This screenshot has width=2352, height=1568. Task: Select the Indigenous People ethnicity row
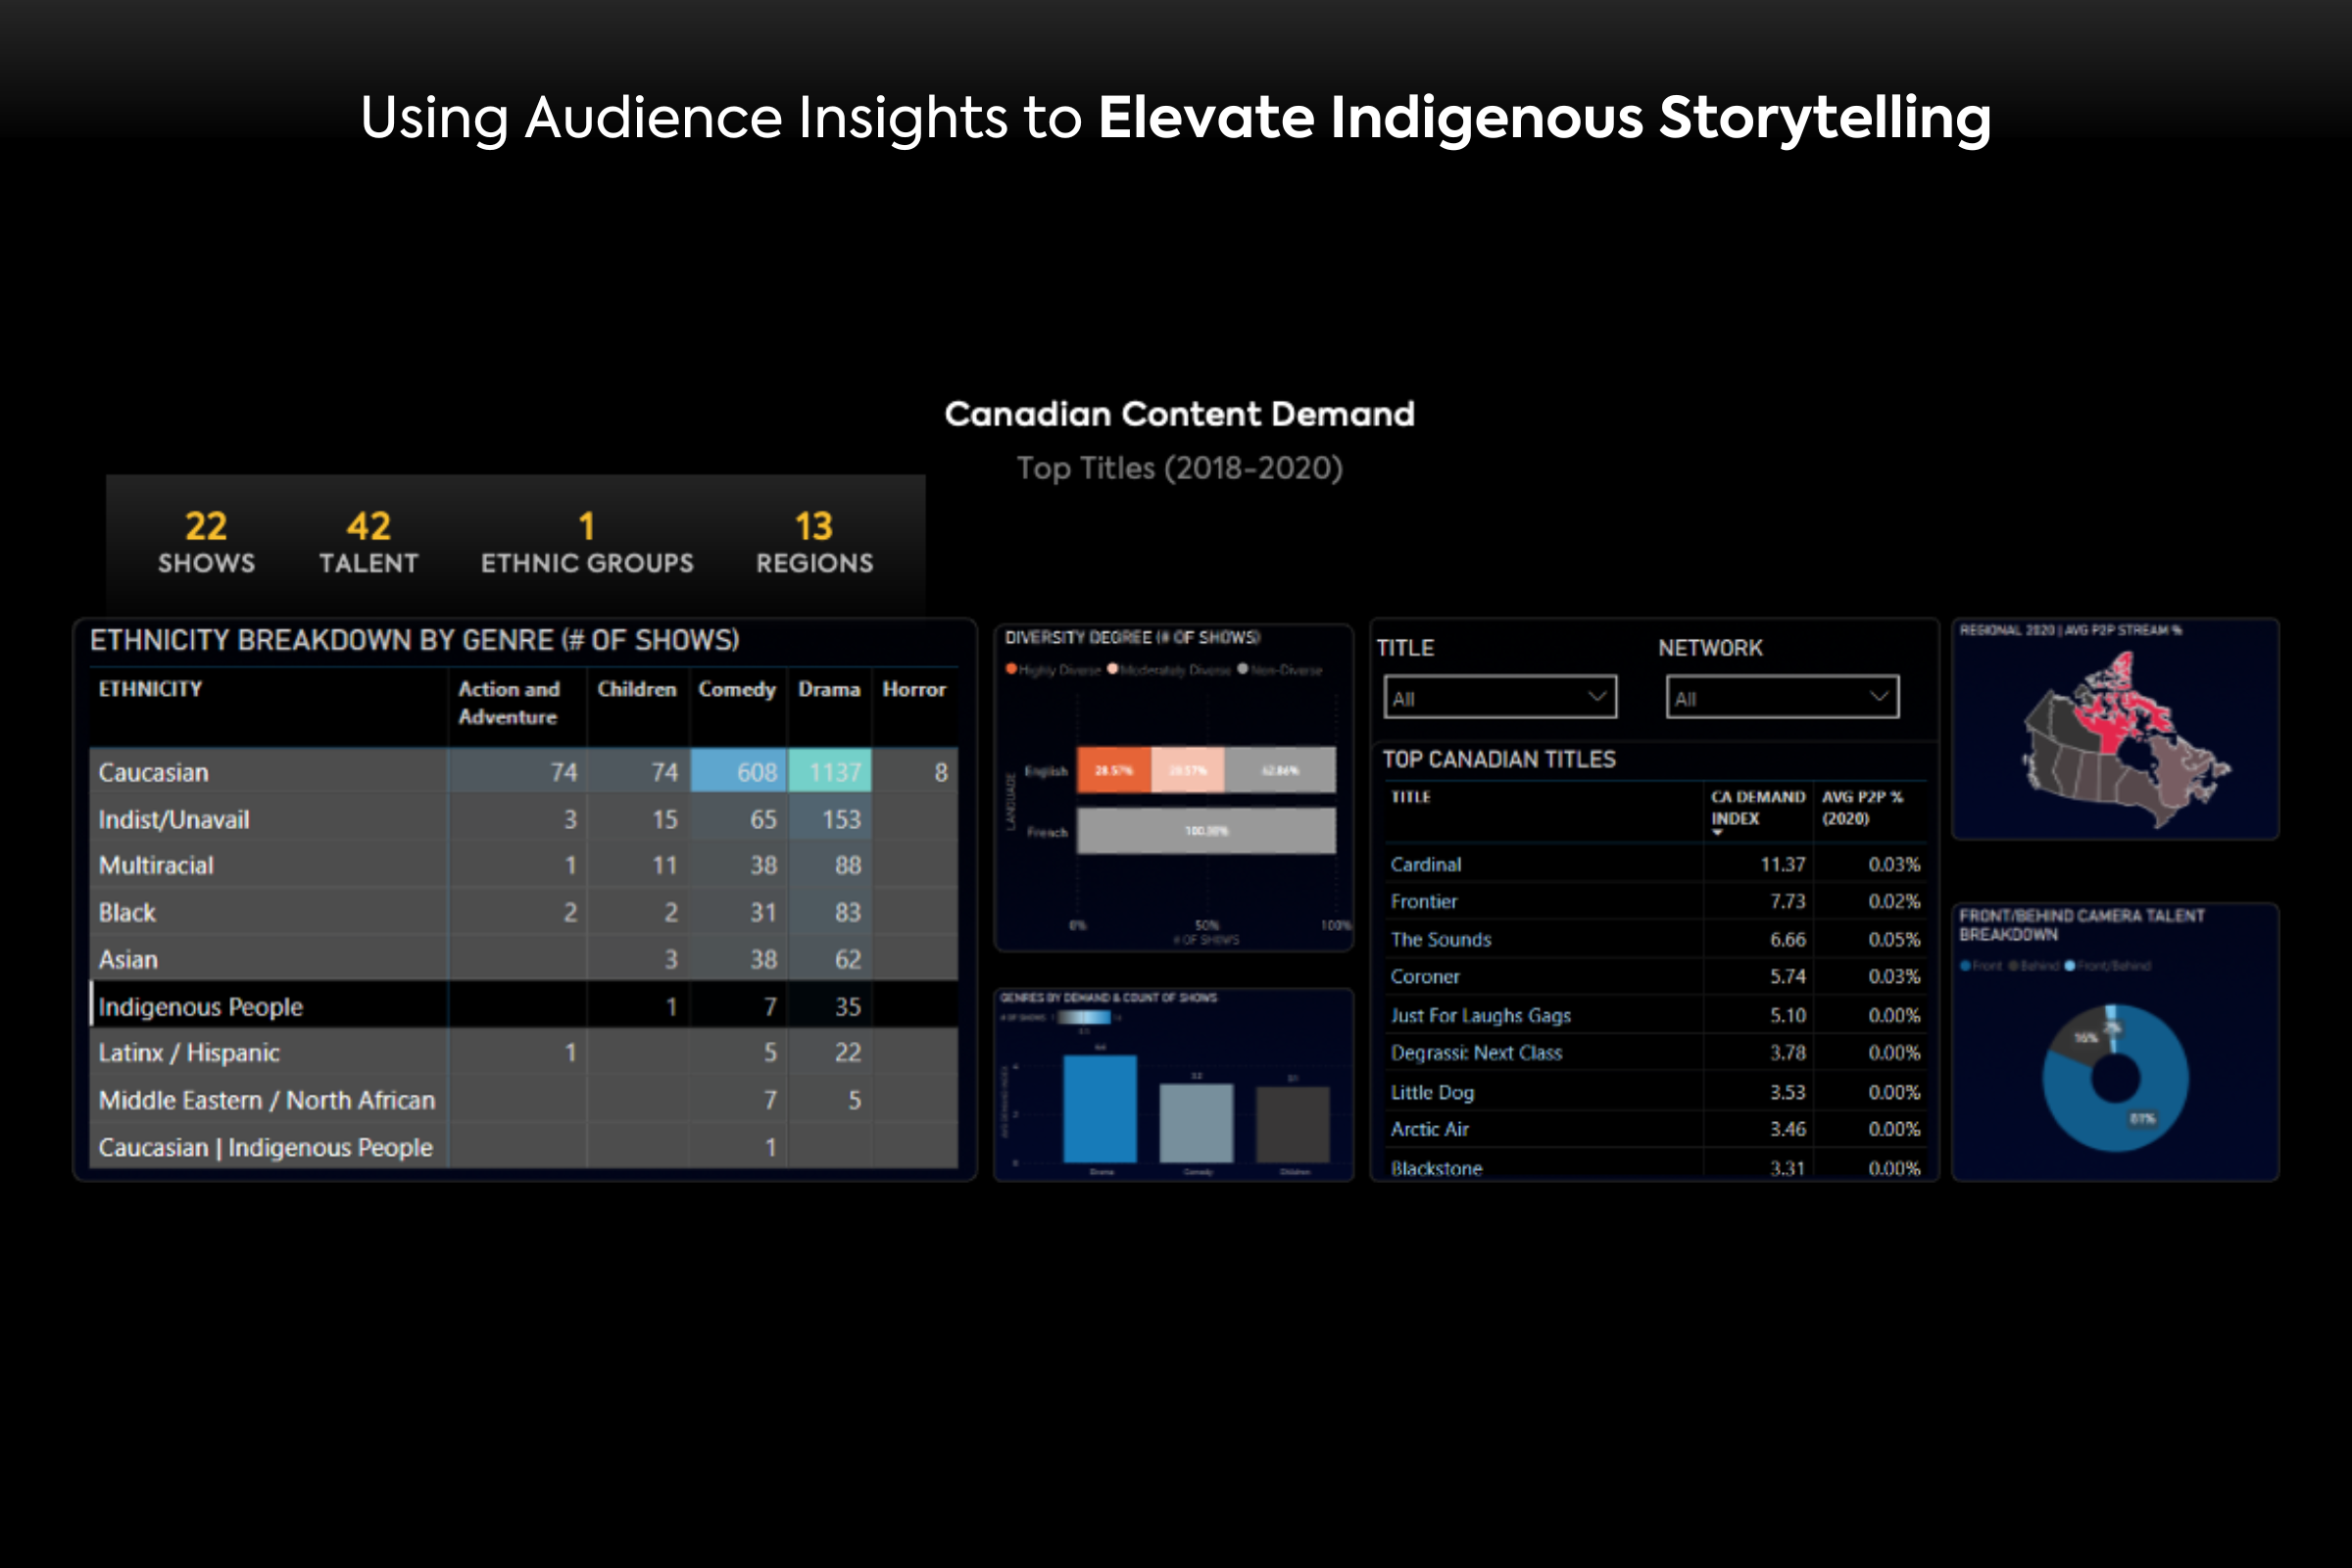click(200, 1006)
